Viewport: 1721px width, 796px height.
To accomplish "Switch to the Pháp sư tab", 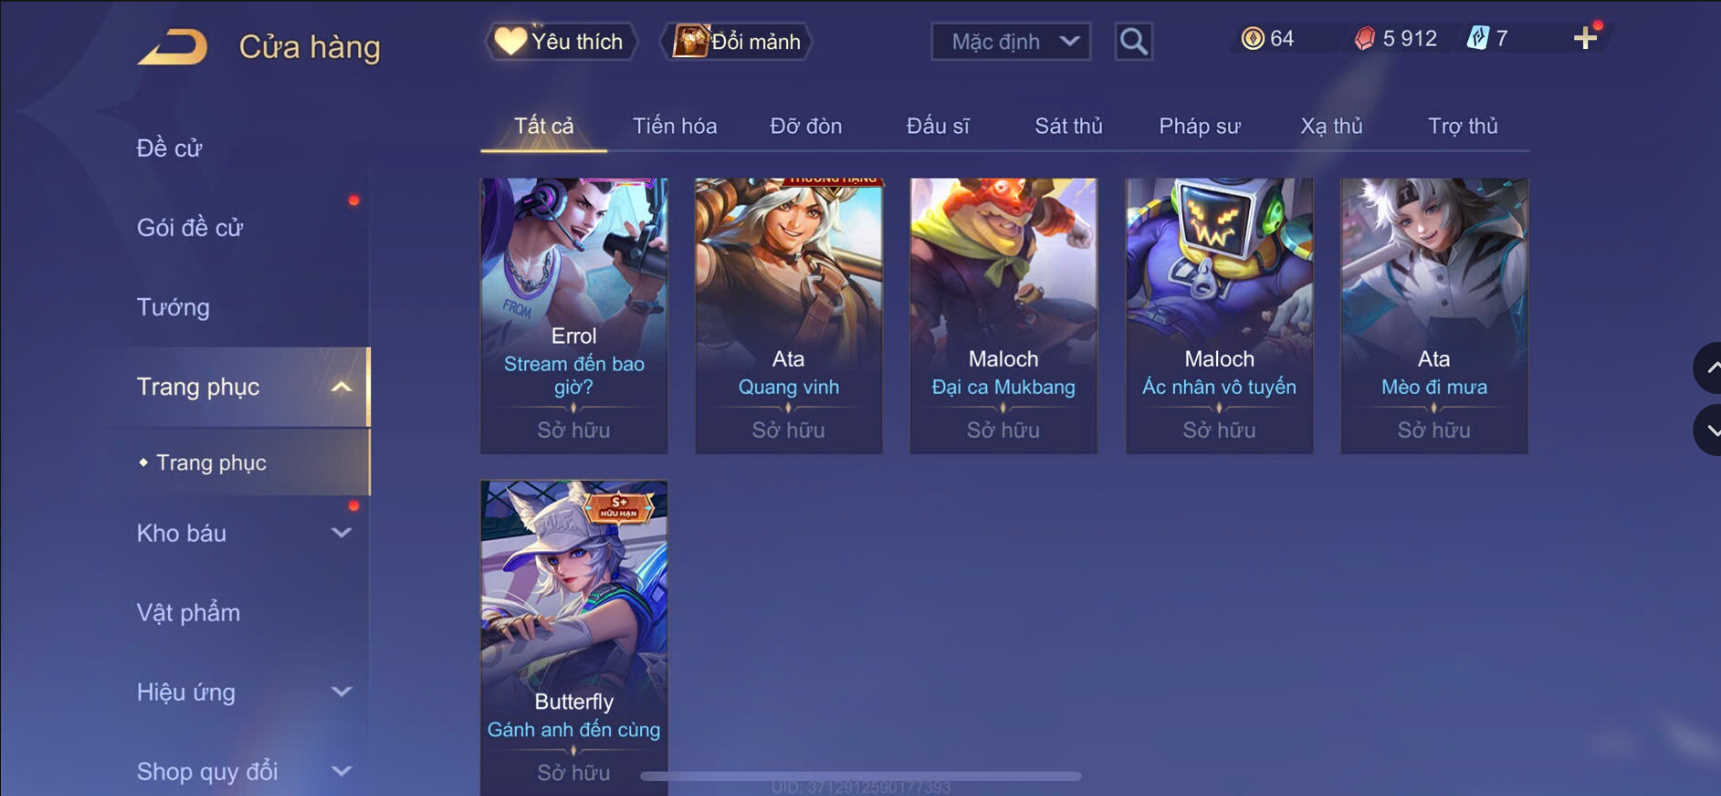I will click(x=1199, y=126).
